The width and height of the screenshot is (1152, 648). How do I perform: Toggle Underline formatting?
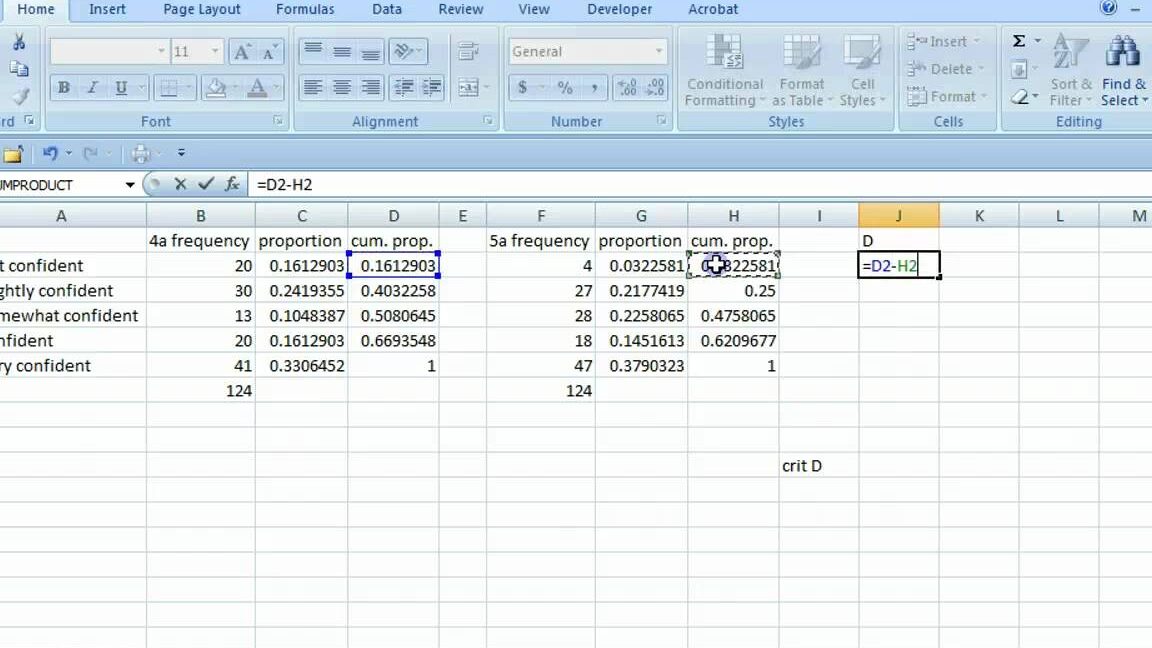pos(121,88)
